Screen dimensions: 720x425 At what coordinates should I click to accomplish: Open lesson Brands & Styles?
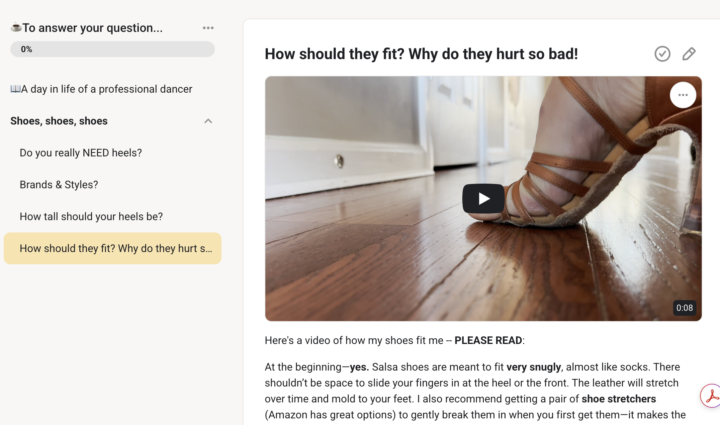59,185
